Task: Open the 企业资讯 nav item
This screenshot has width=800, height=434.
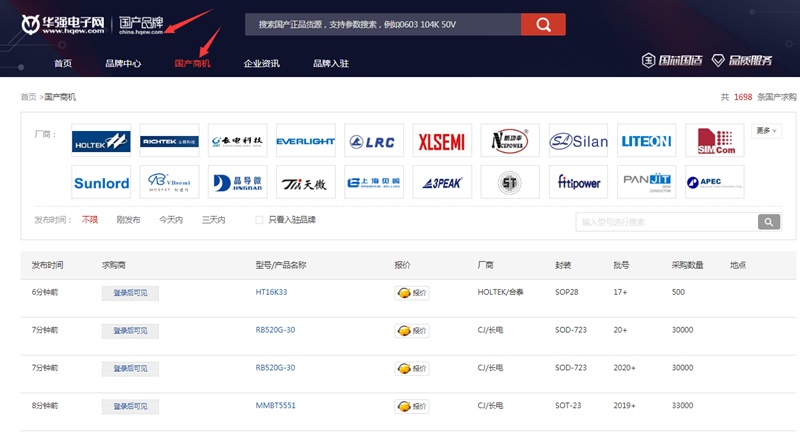Action: pyautogui.click(x=261, y=63)
